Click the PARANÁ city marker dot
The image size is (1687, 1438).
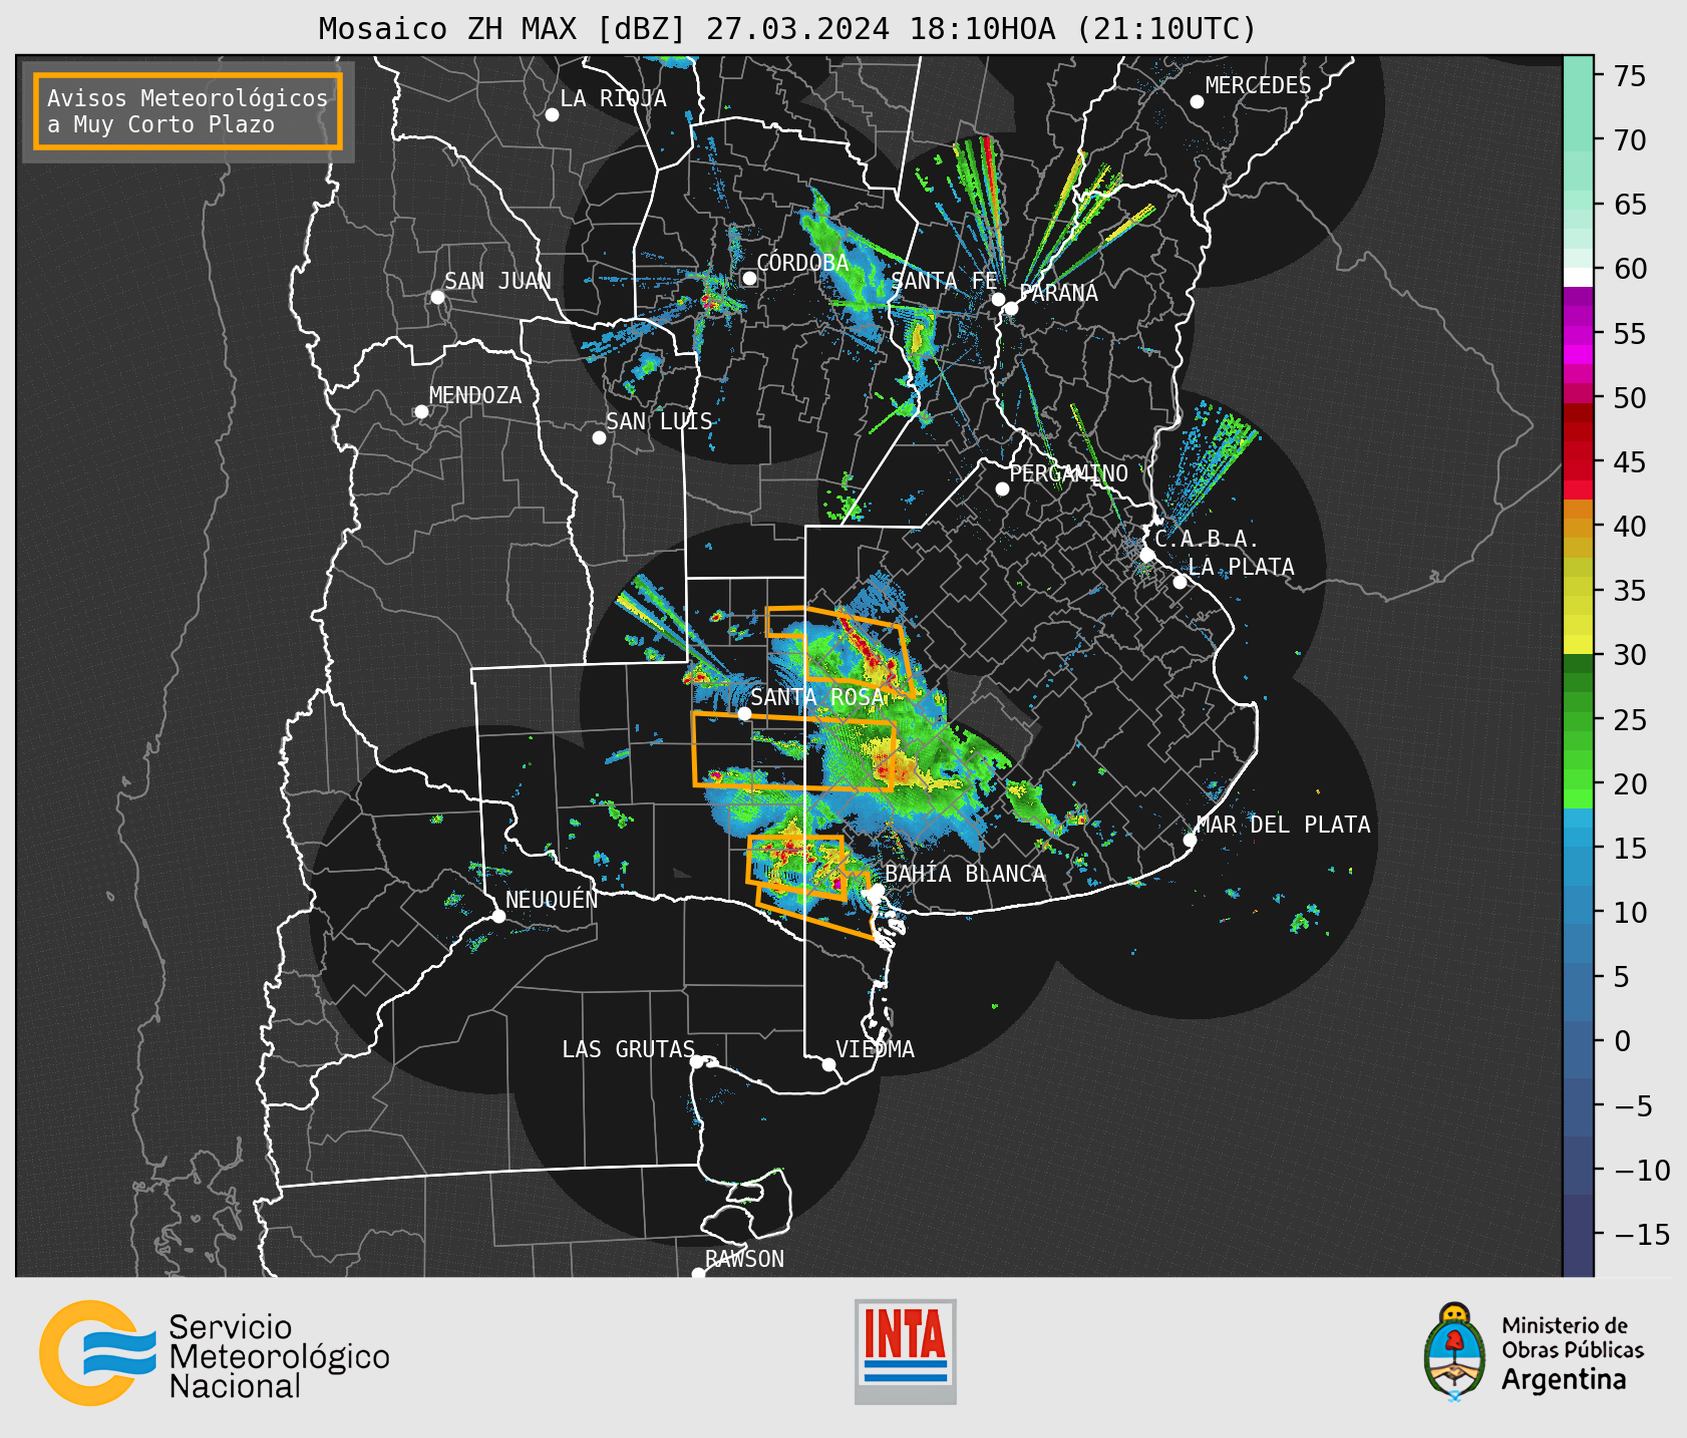pos(1011,308)
